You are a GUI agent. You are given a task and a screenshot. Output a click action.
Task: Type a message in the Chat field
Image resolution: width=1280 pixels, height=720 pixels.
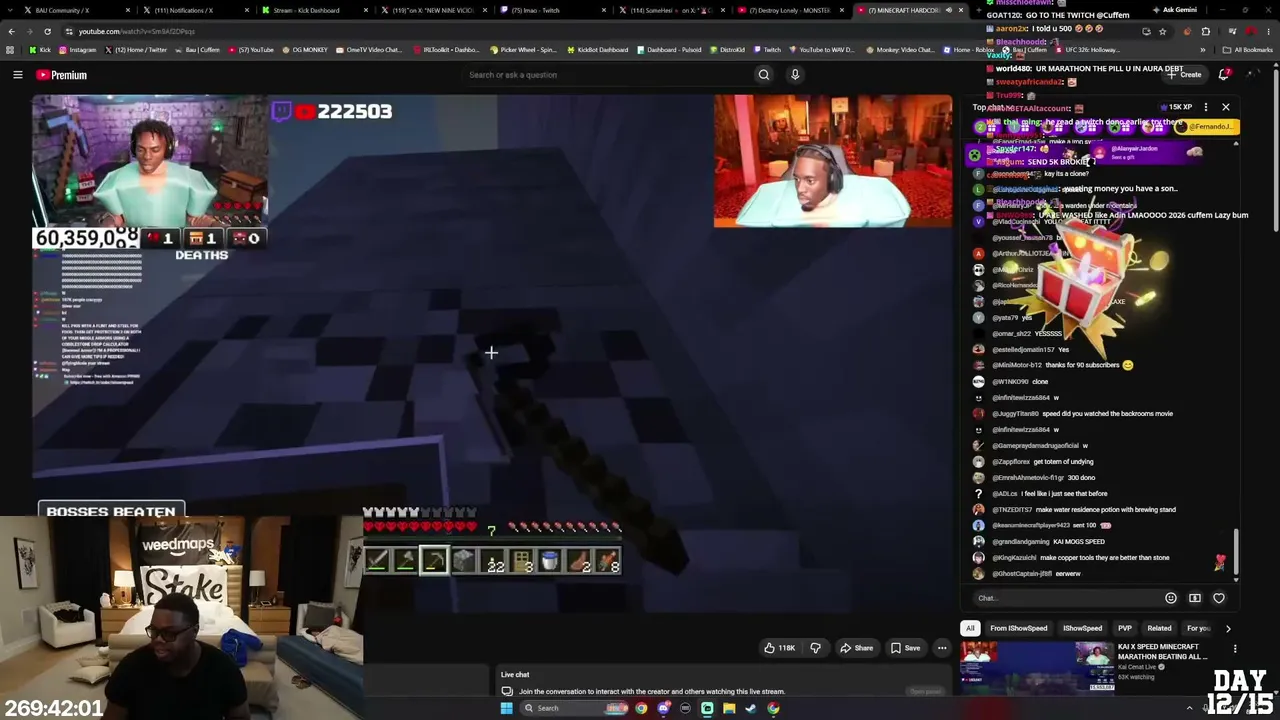click(x=1065, y=598)
